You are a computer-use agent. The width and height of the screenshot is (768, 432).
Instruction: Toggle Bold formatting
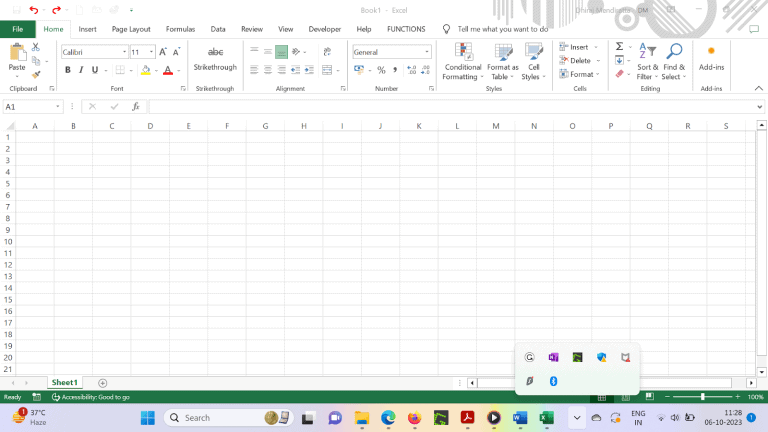68,70
